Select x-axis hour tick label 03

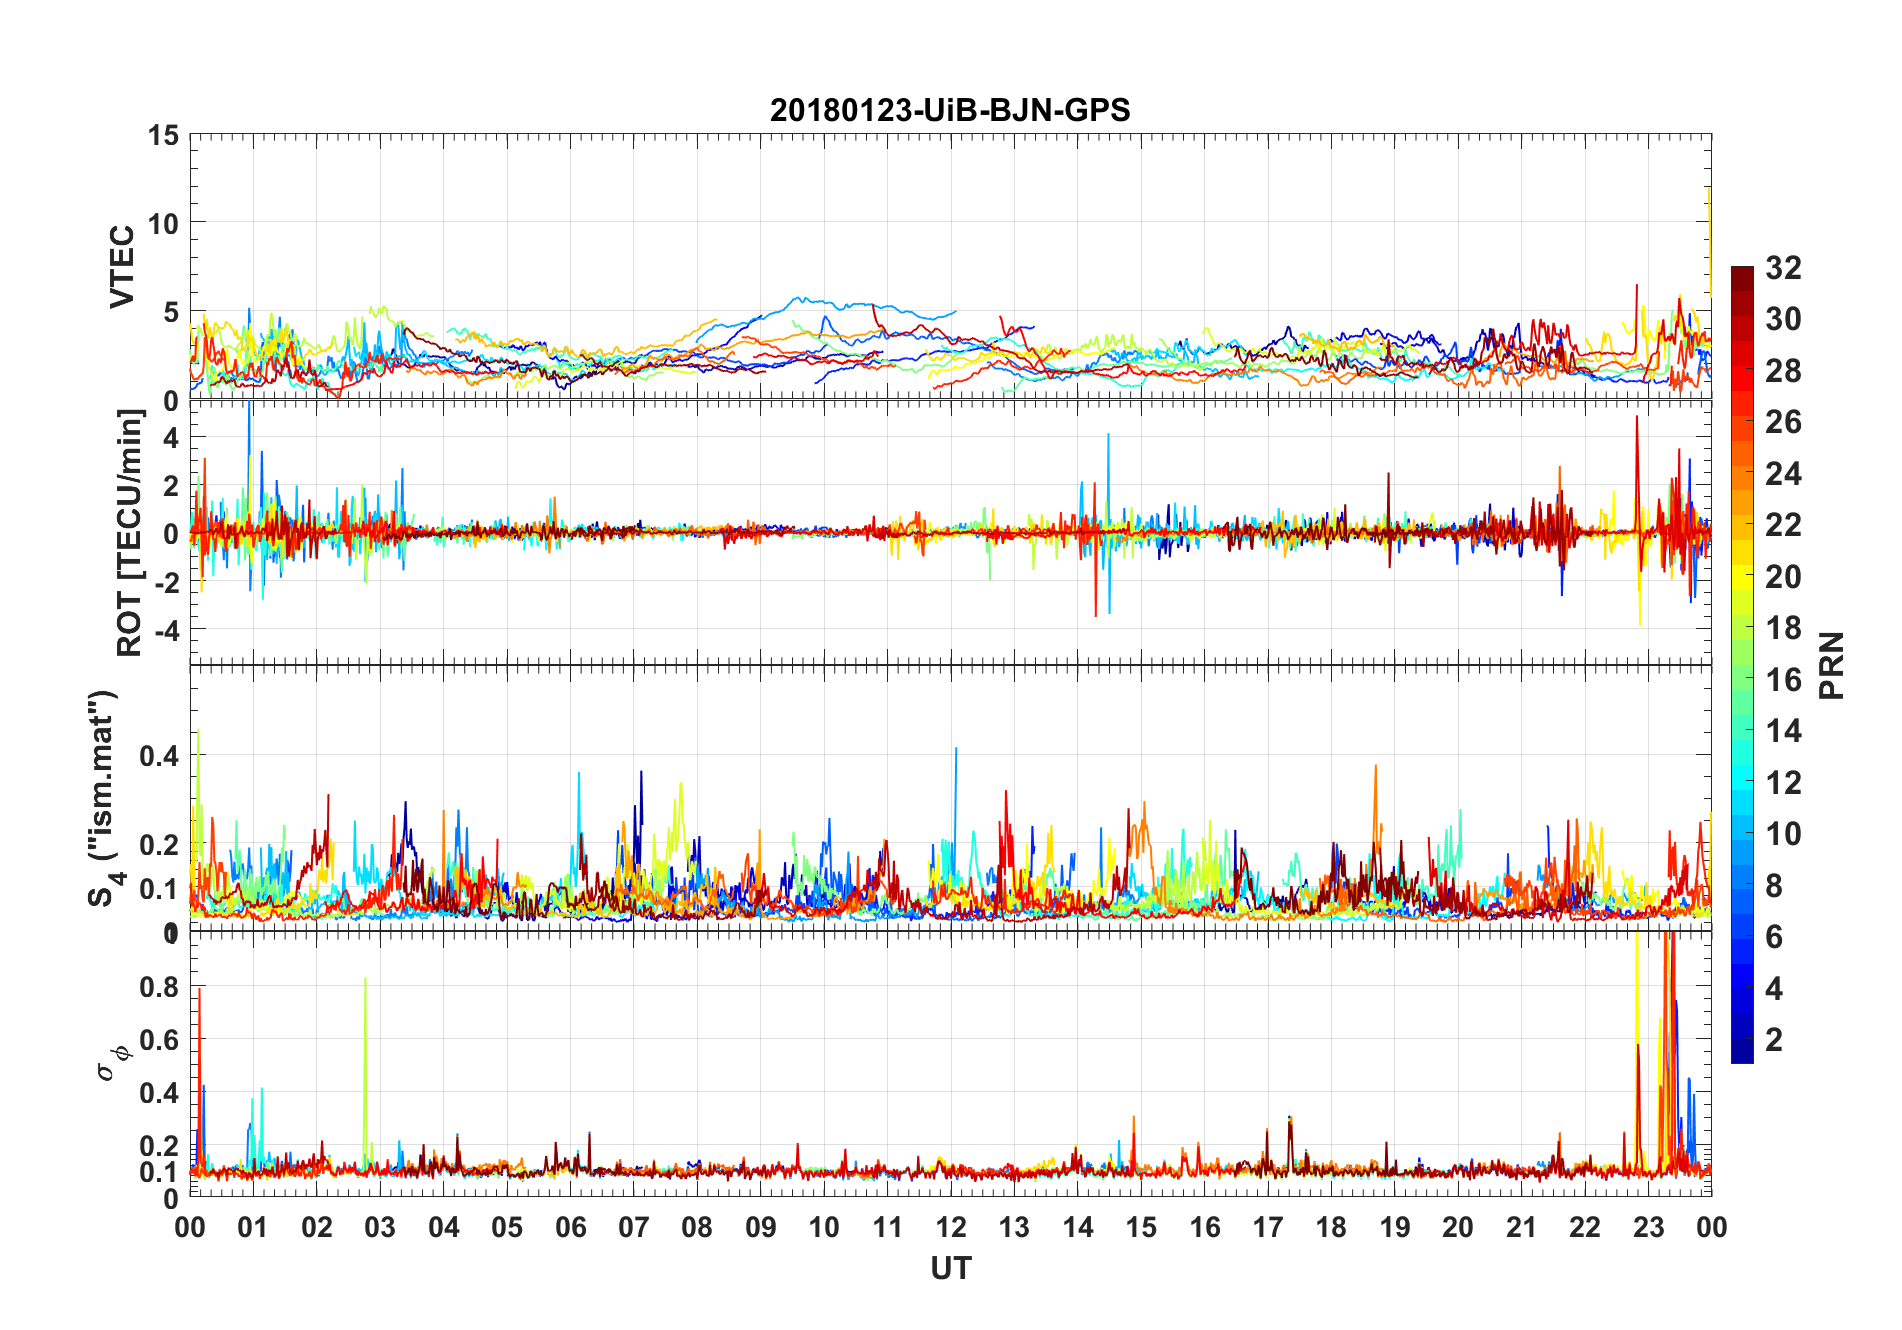[380, 1227]
